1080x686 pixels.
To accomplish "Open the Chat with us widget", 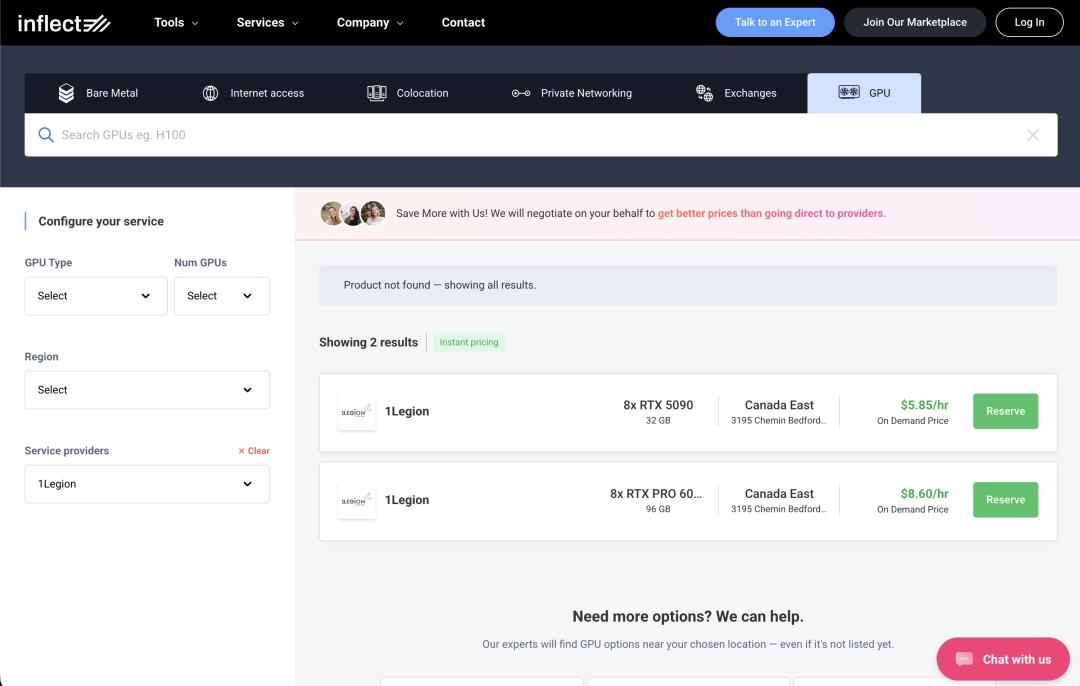I will [1003, 659].
